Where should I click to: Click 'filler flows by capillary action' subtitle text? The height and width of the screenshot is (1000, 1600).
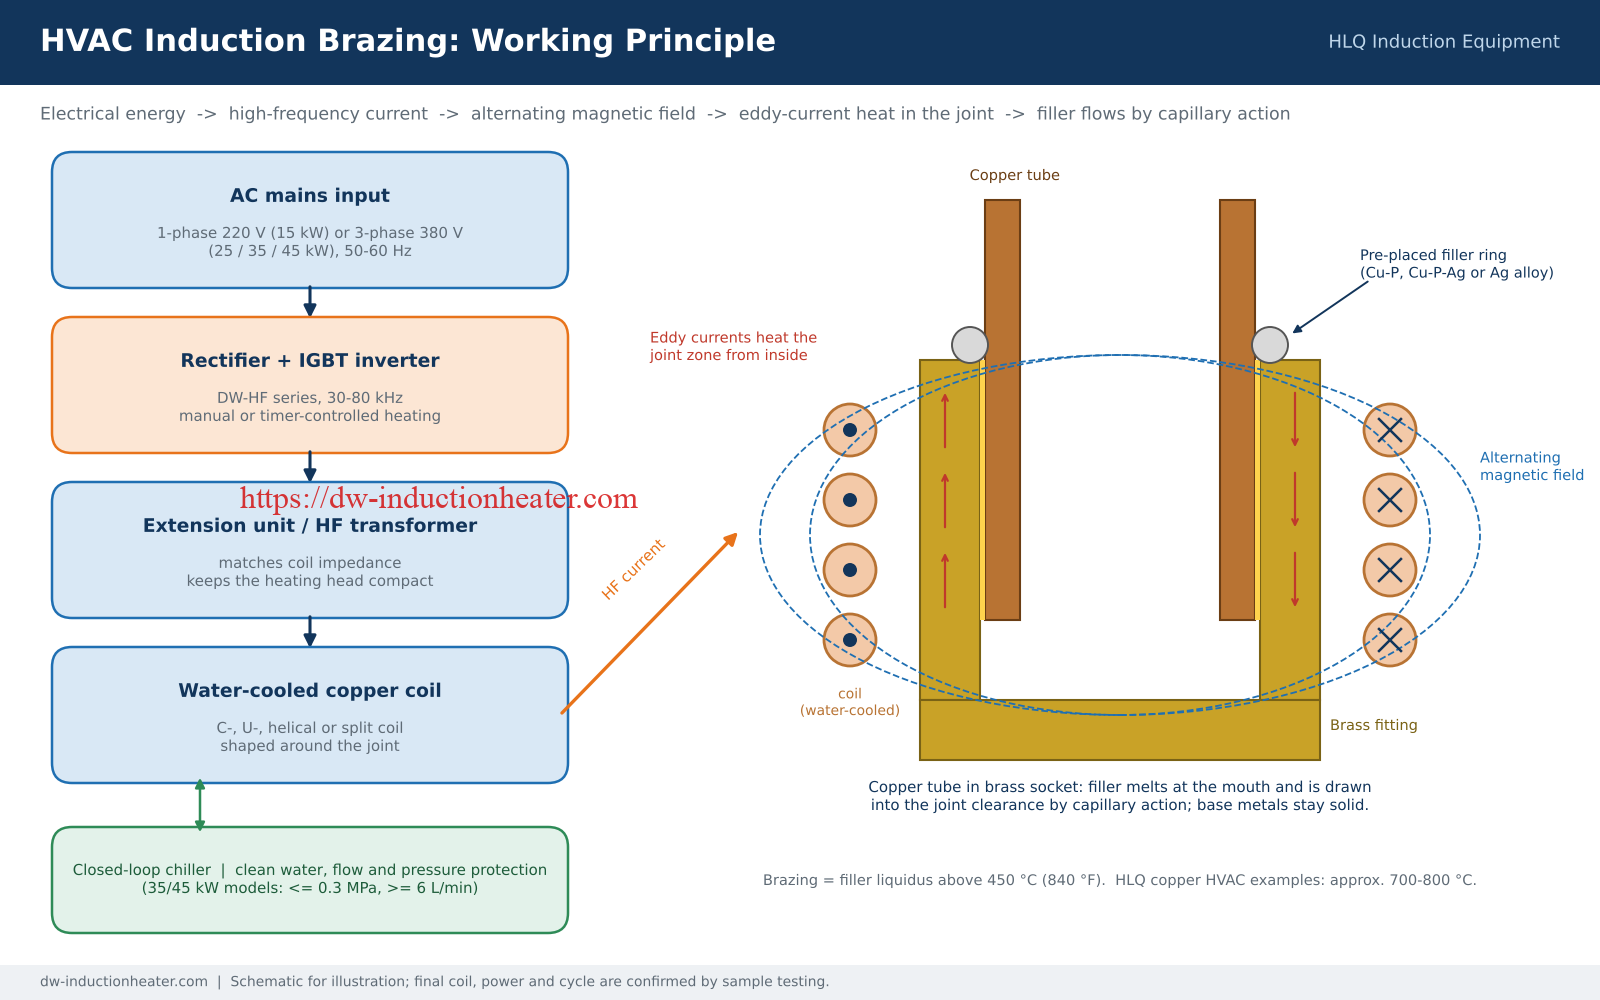coord(1163,114)
